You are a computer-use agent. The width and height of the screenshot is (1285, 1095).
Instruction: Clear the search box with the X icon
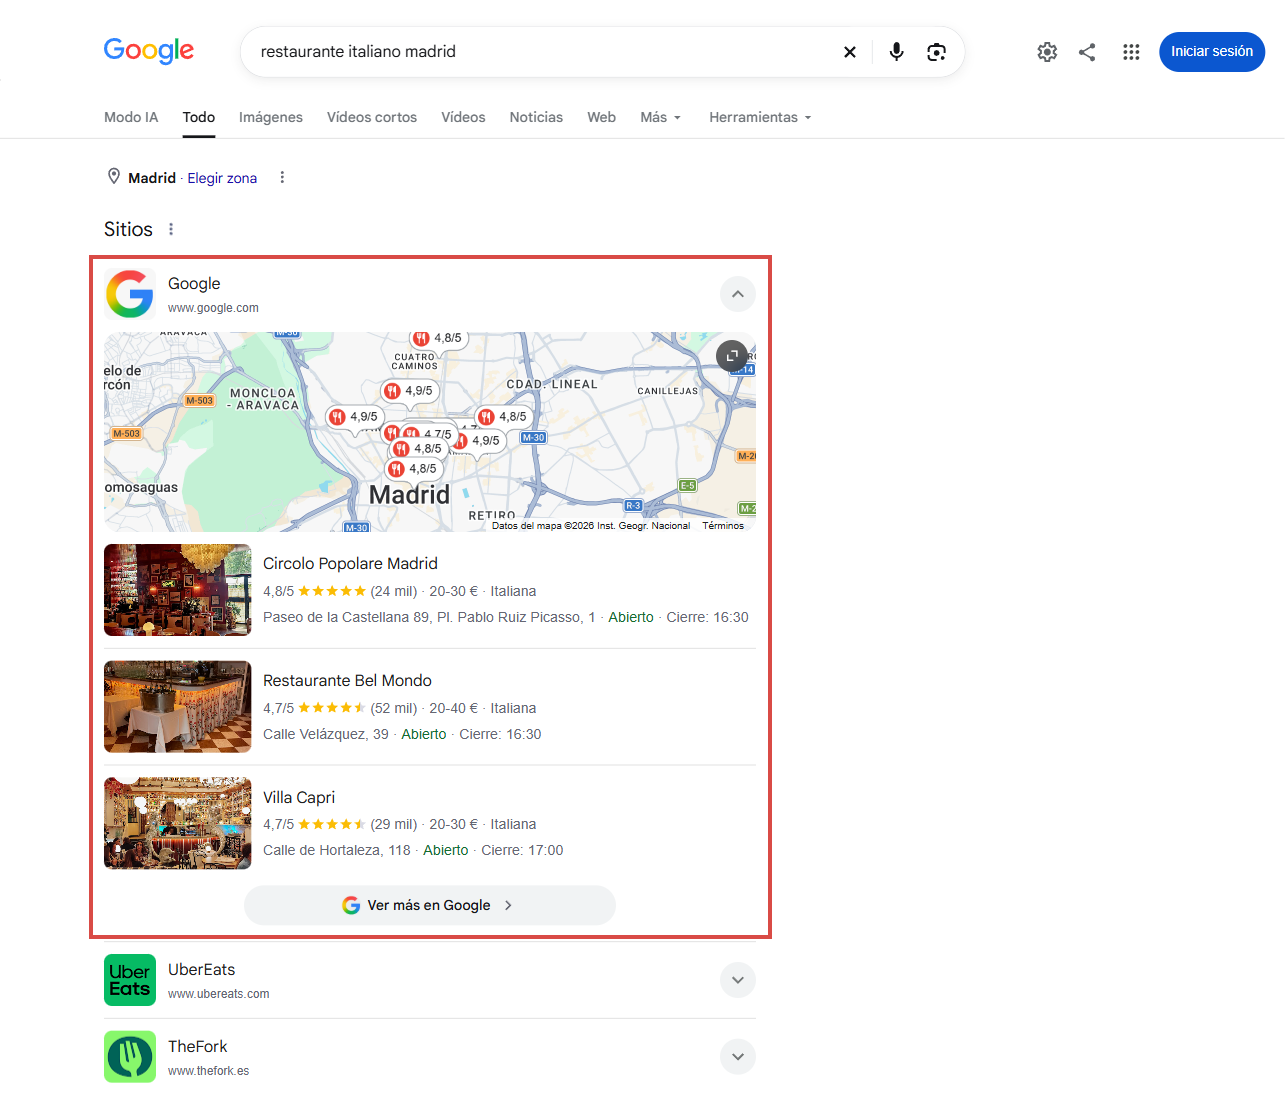coord(850,52)
